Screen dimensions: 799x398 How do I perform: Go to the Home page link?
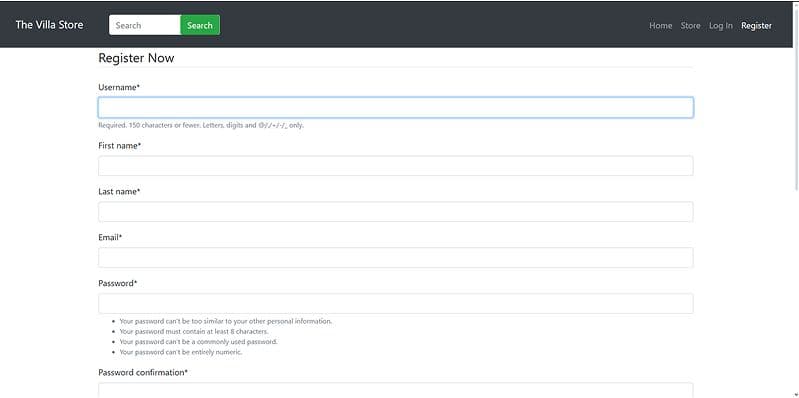(660, 25)
